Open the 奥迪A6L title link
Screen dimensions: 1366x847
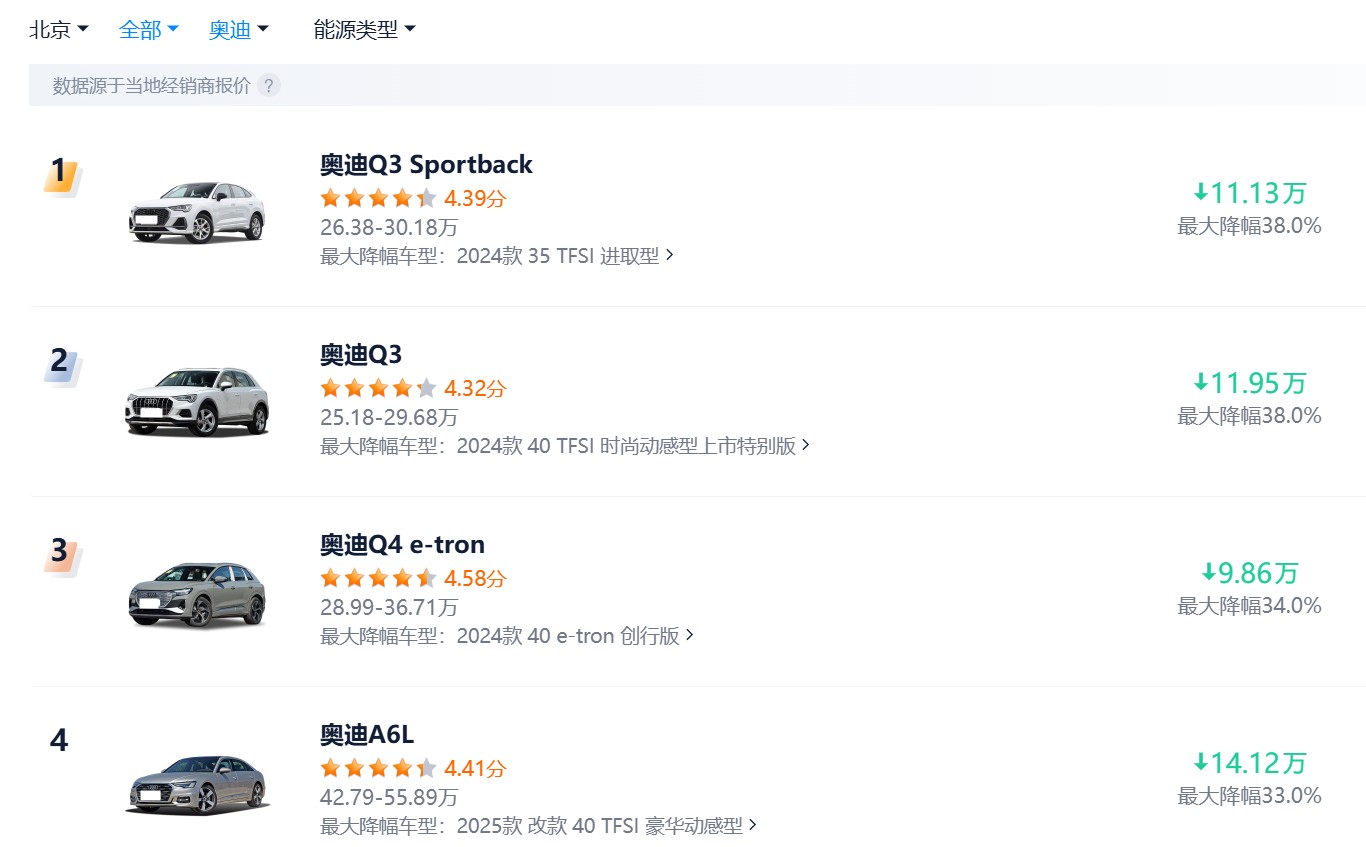pos(367,735)
